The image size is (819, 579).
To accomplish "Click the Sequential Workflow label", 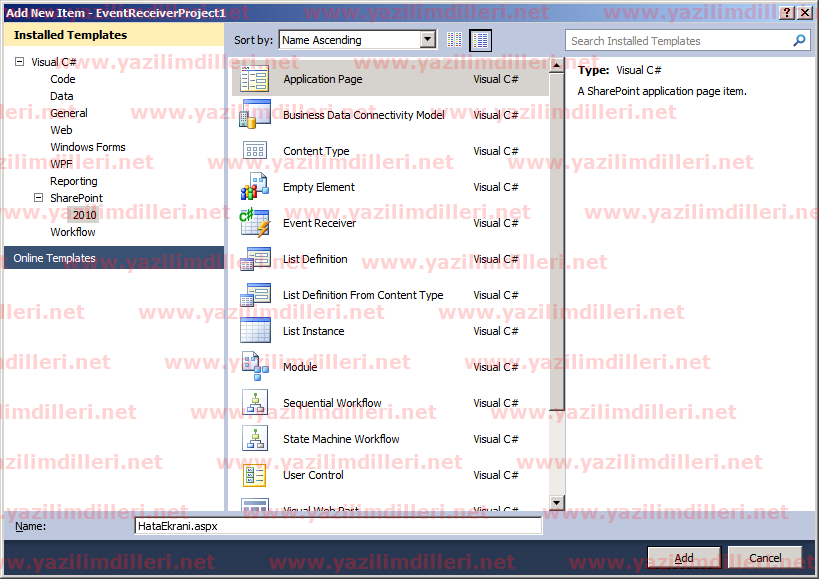I will [x=332, y=404].
